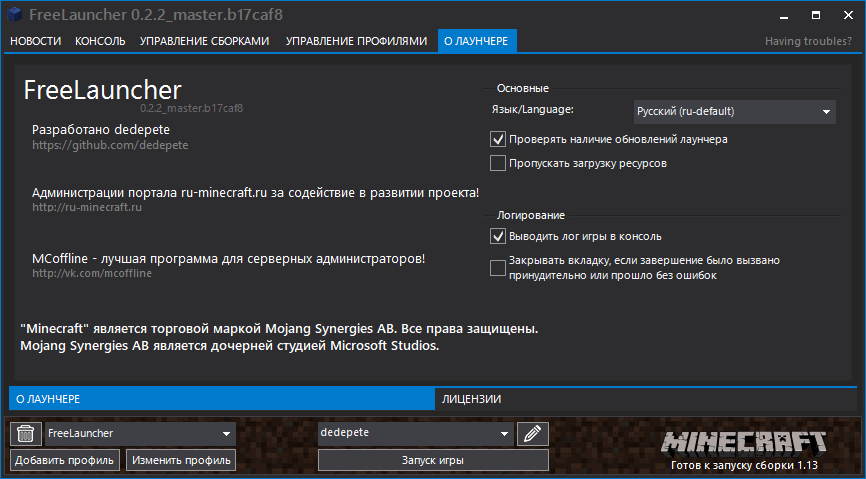Click the FreeLauncher app icon in title bar
866x479 pixels.
[x=15, y=15]
